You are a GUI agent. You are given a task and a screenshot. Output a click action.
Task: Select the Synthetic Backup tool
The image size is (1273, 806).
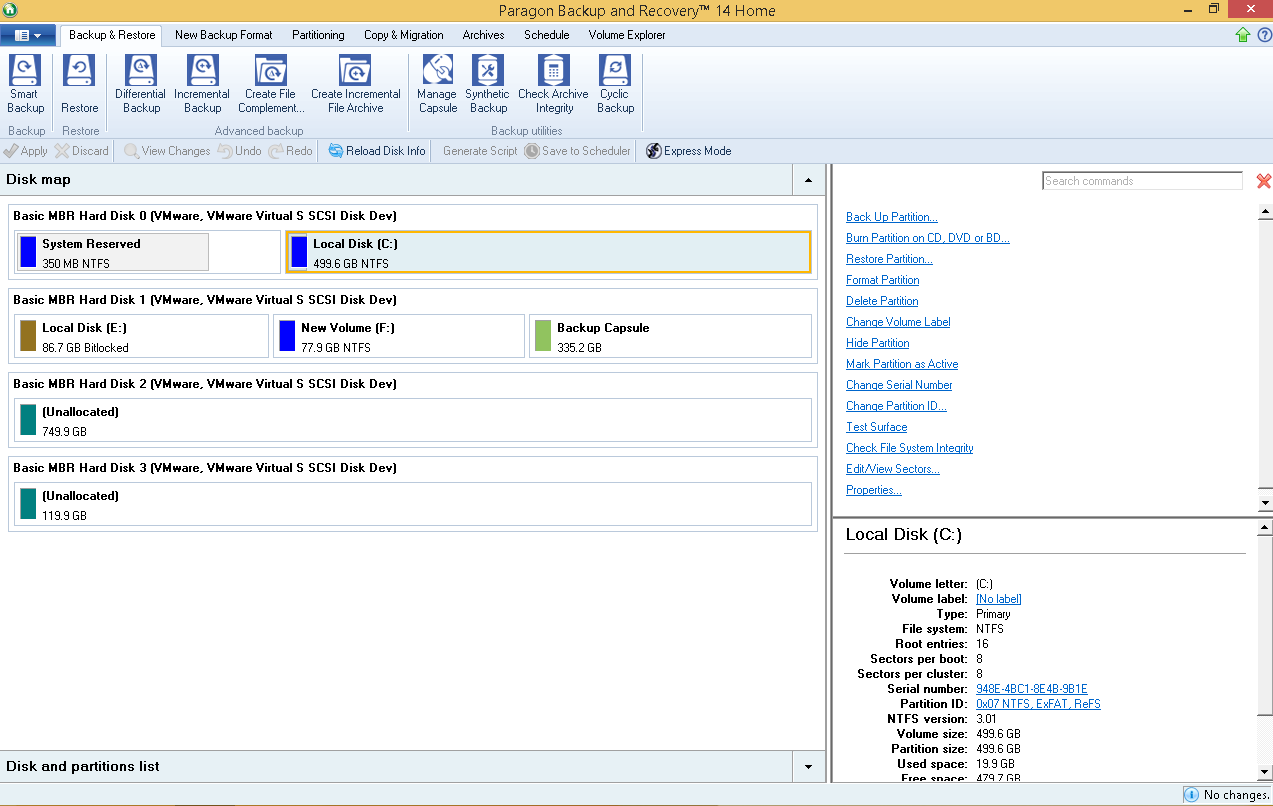[488, 84]
